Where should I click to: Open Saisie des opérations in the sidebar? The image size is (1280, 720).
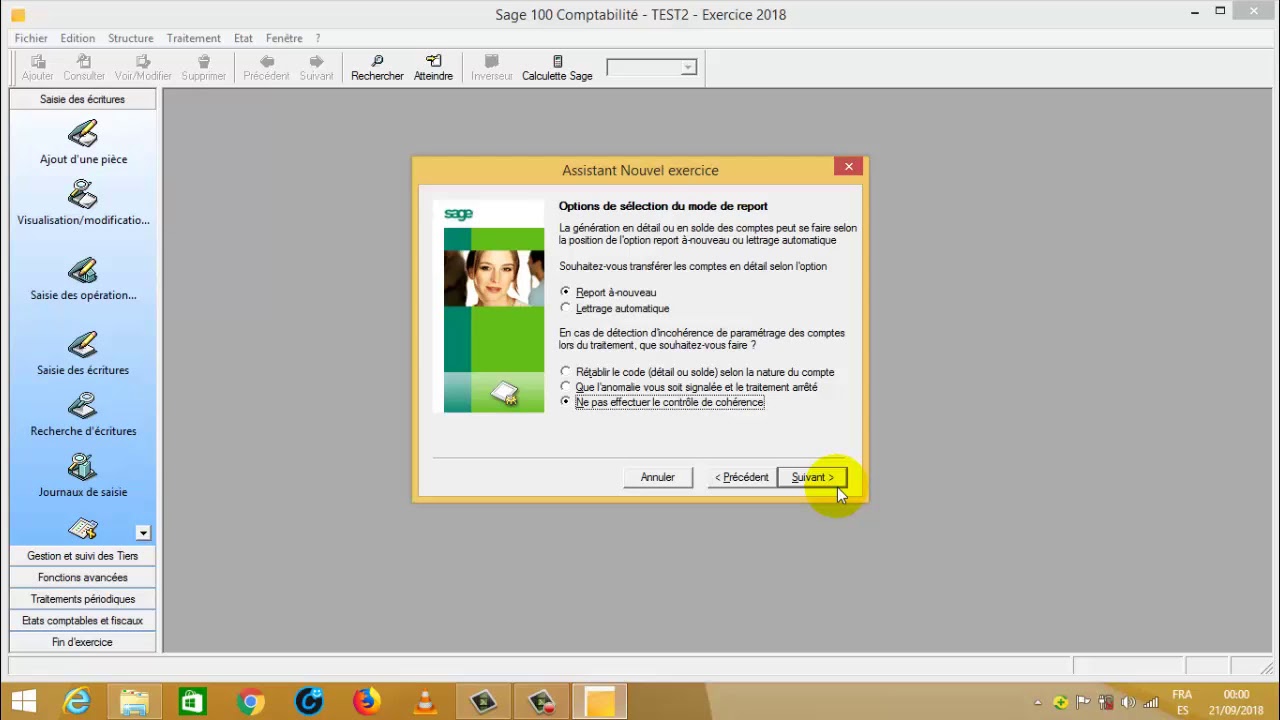coord(83,279)
